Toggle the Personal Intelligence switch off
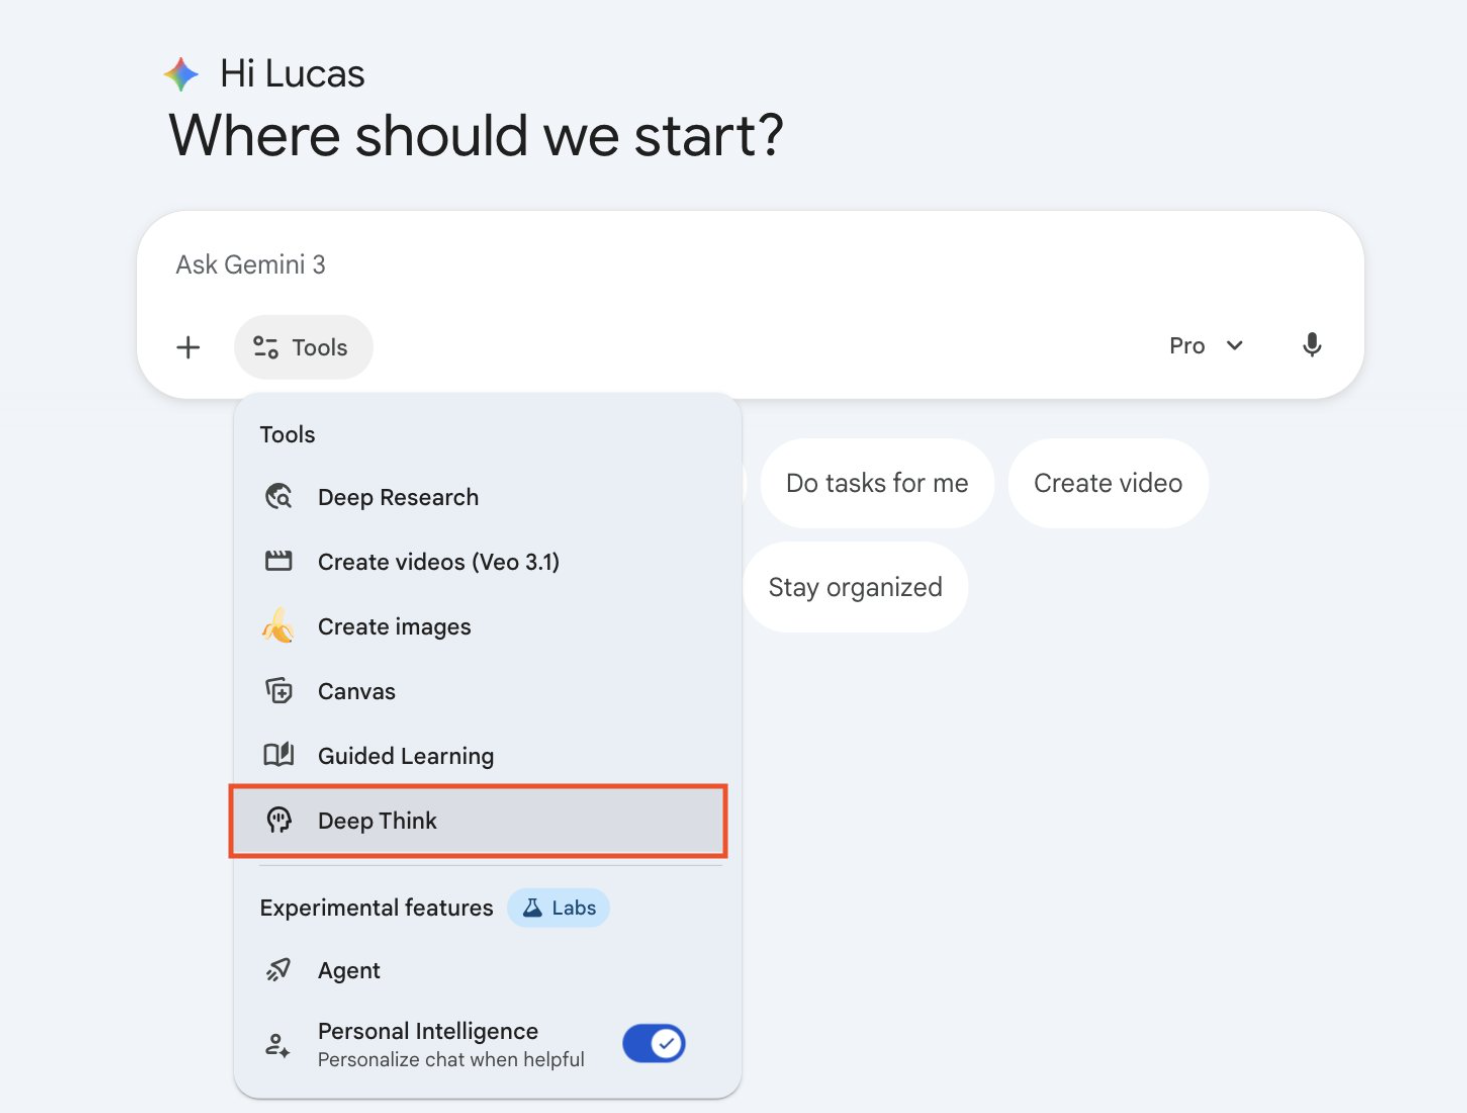The width and height of the screenshot is (1467, 1113). [x=654, y=1044]
